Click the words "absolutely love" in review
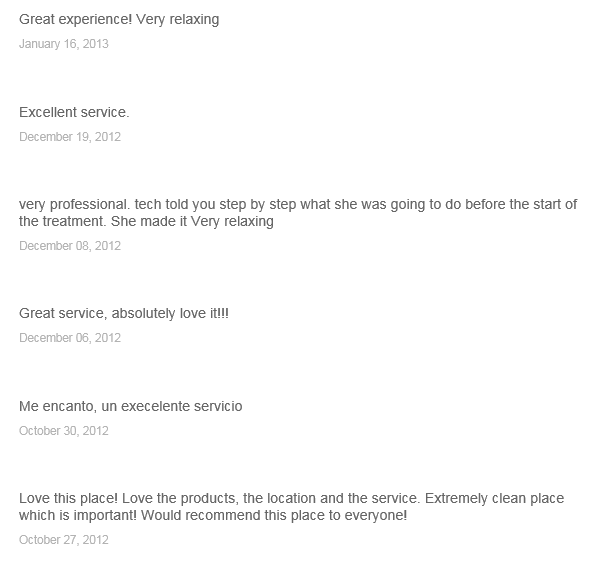Image resolution: width=605 pixels, height=572 pixels. 144,313
